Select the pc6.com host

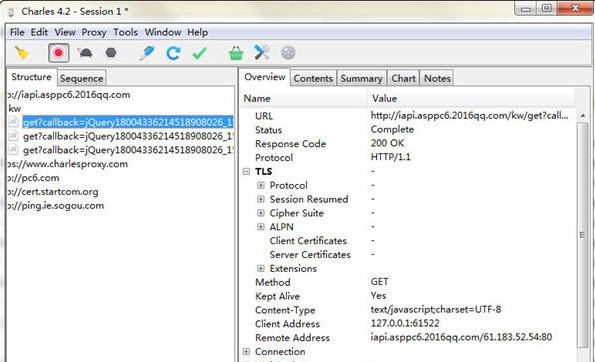point(33,178)
